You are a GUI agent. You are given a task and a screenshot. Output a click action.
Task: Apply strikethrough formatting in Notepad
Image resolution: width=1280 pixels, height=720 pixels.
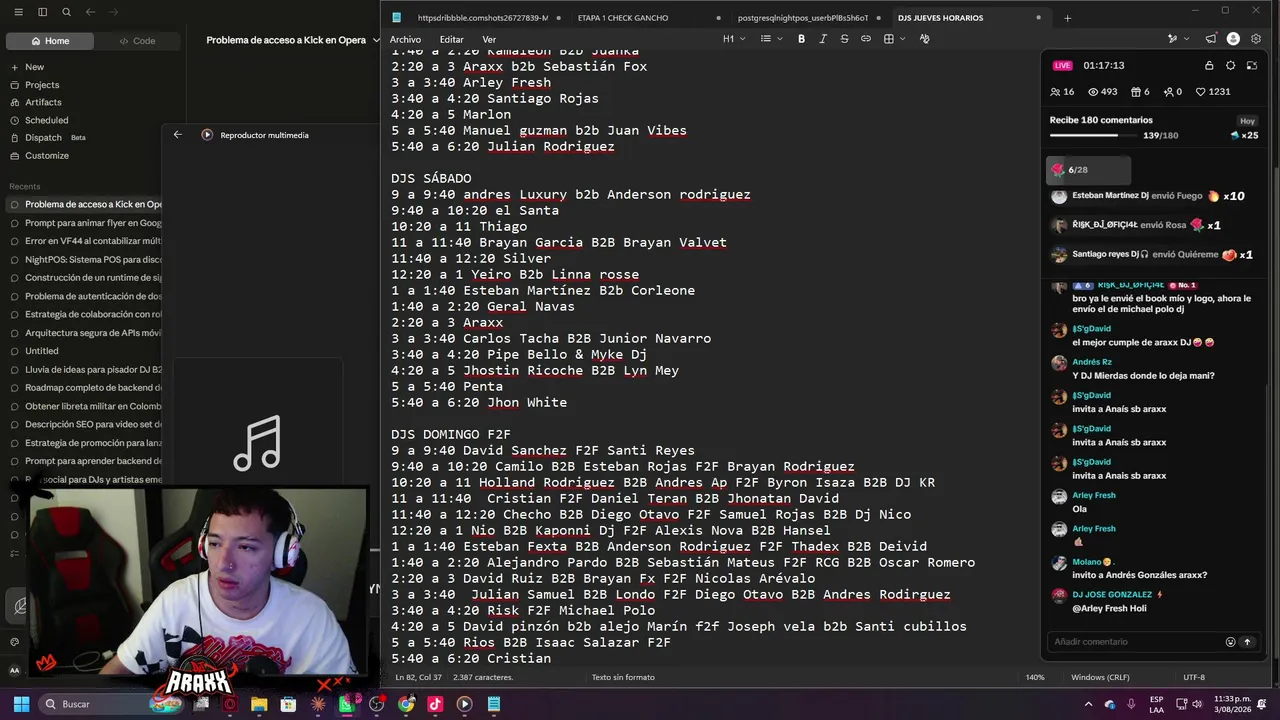844,39
